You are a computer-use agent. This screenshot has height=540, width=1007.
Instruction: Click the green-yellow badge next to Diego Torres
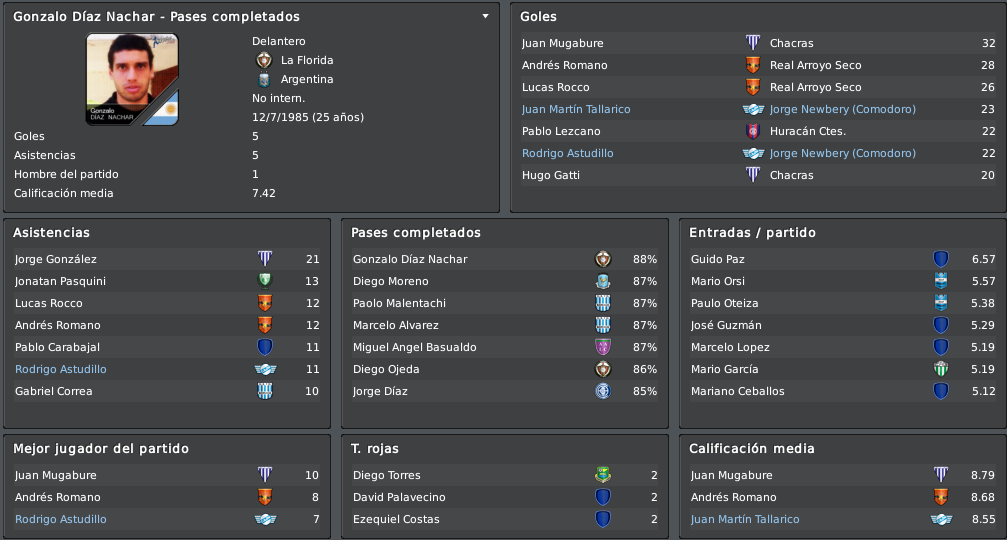tap(602, 475)
